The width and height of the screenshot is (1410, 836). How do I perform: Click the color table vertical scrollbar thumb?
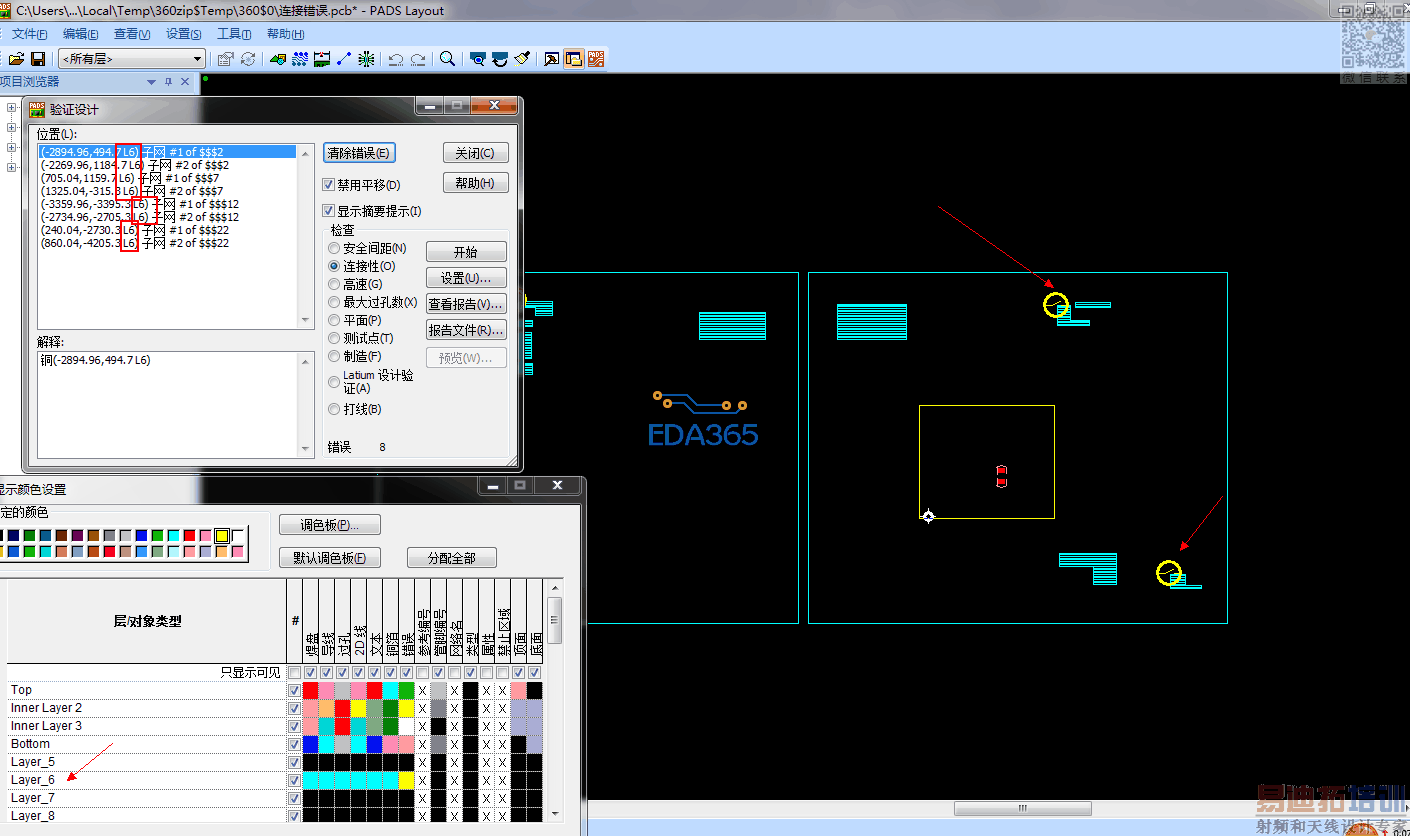pyautogui.click(x=555, y=620)
